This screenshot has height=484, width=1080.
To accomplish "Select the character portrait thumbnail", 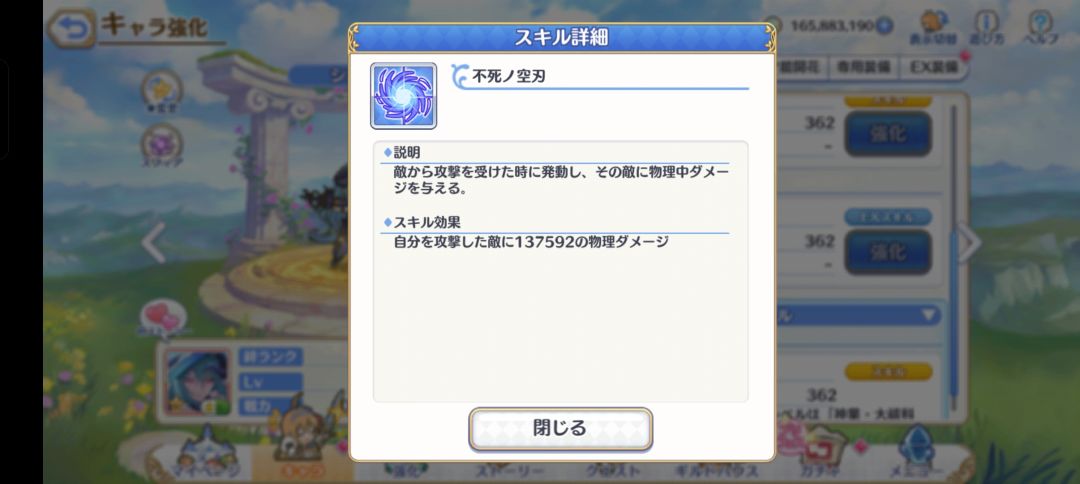I will [198, 383].
